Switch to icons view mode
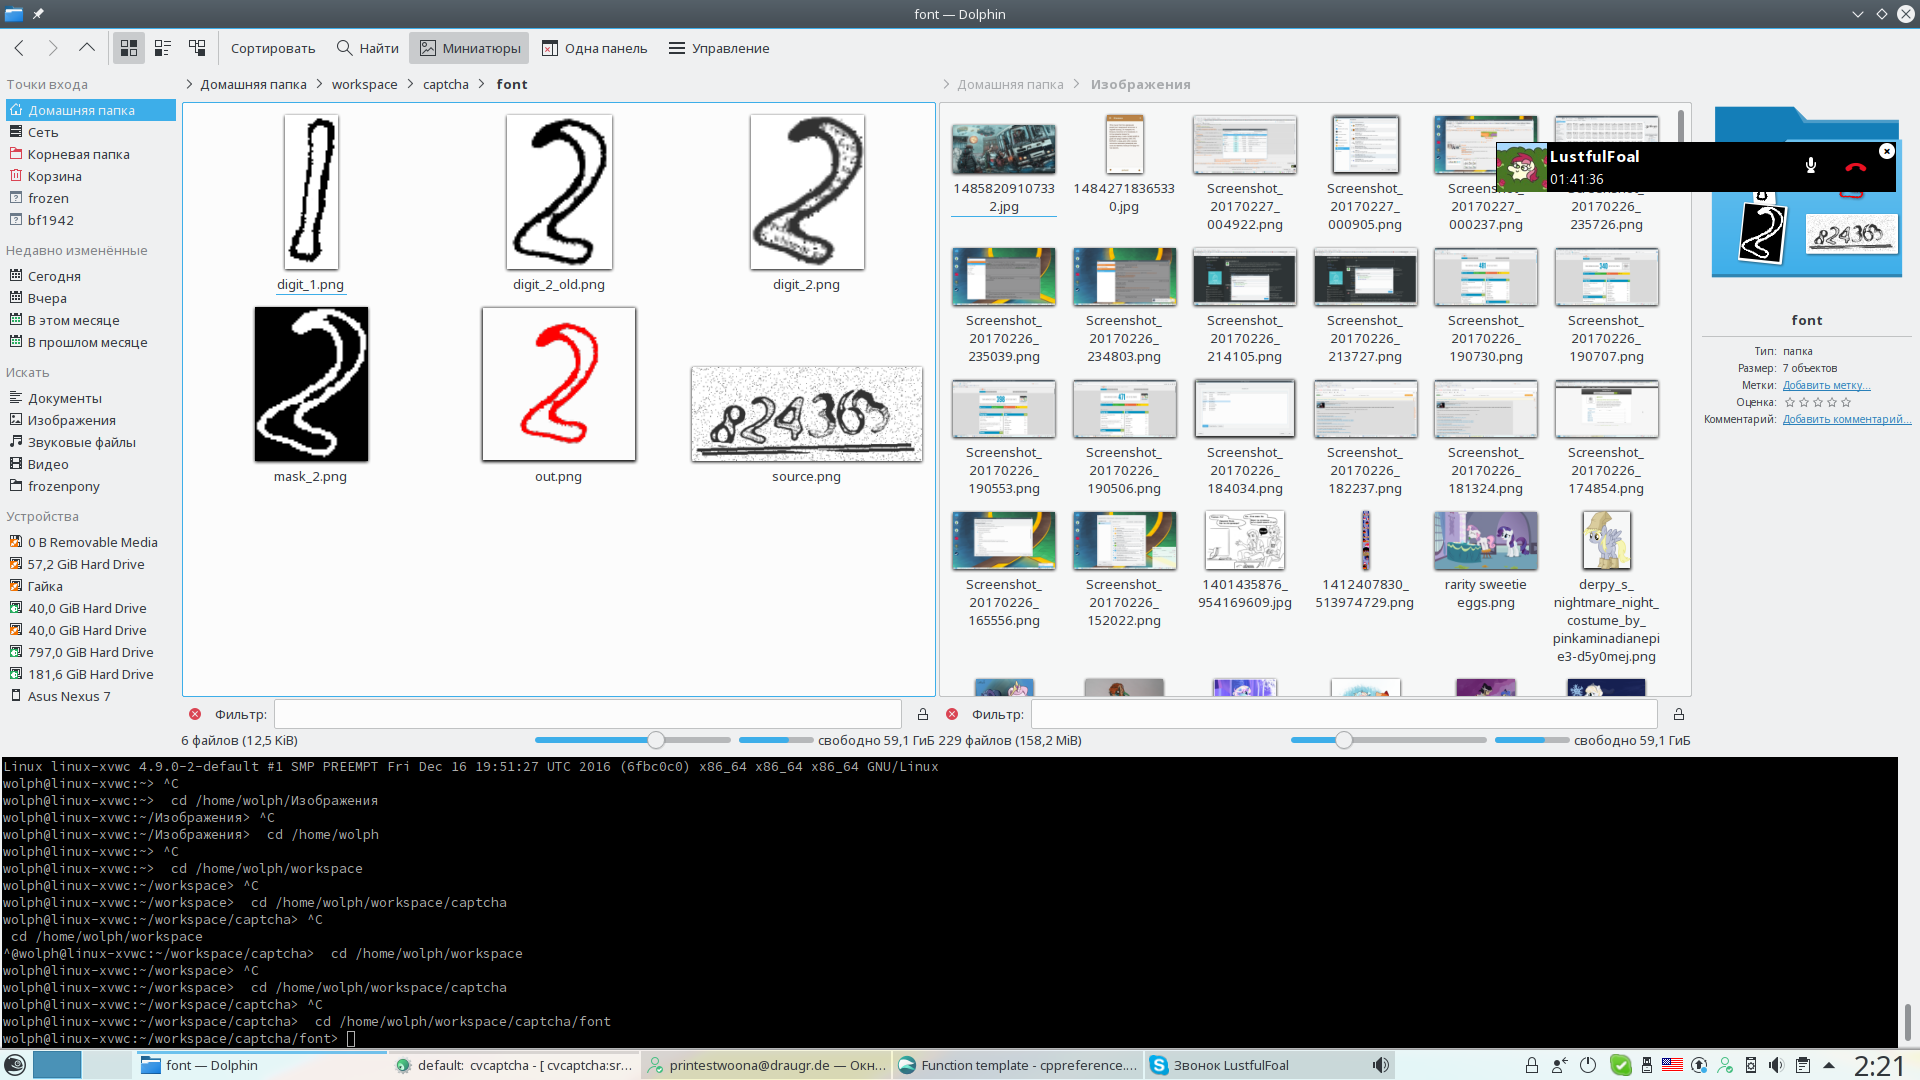This screenshot has width=1920, height=1080. click(129, 48)
